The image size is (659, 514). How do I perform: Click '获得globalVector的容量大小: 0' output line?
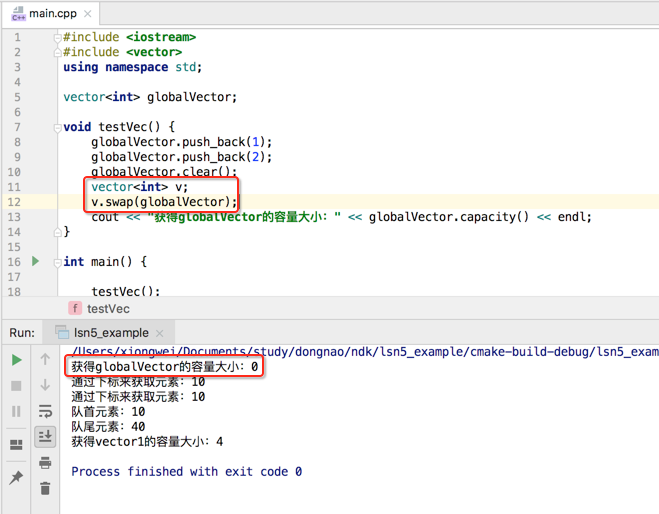pyautogui.click(x=164, y=367)
